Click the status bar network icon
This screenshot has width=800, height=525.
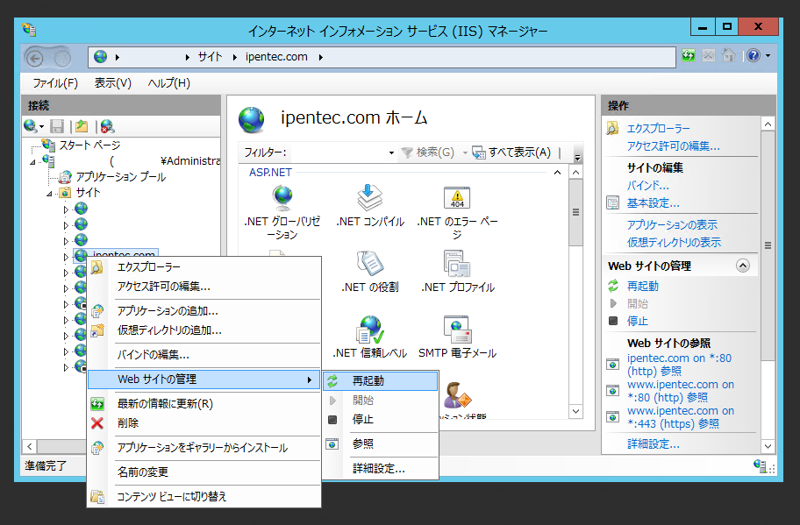(x=760, y=465)
